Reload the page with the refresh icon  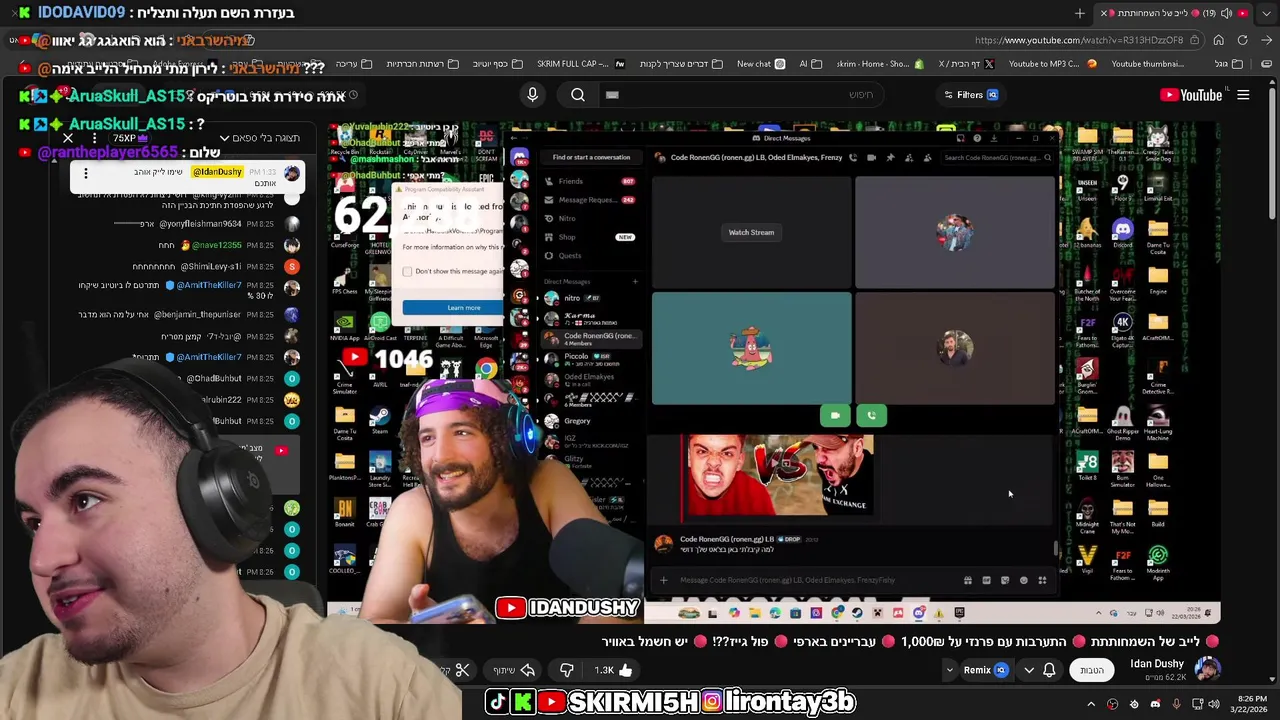coord(1242,40)
